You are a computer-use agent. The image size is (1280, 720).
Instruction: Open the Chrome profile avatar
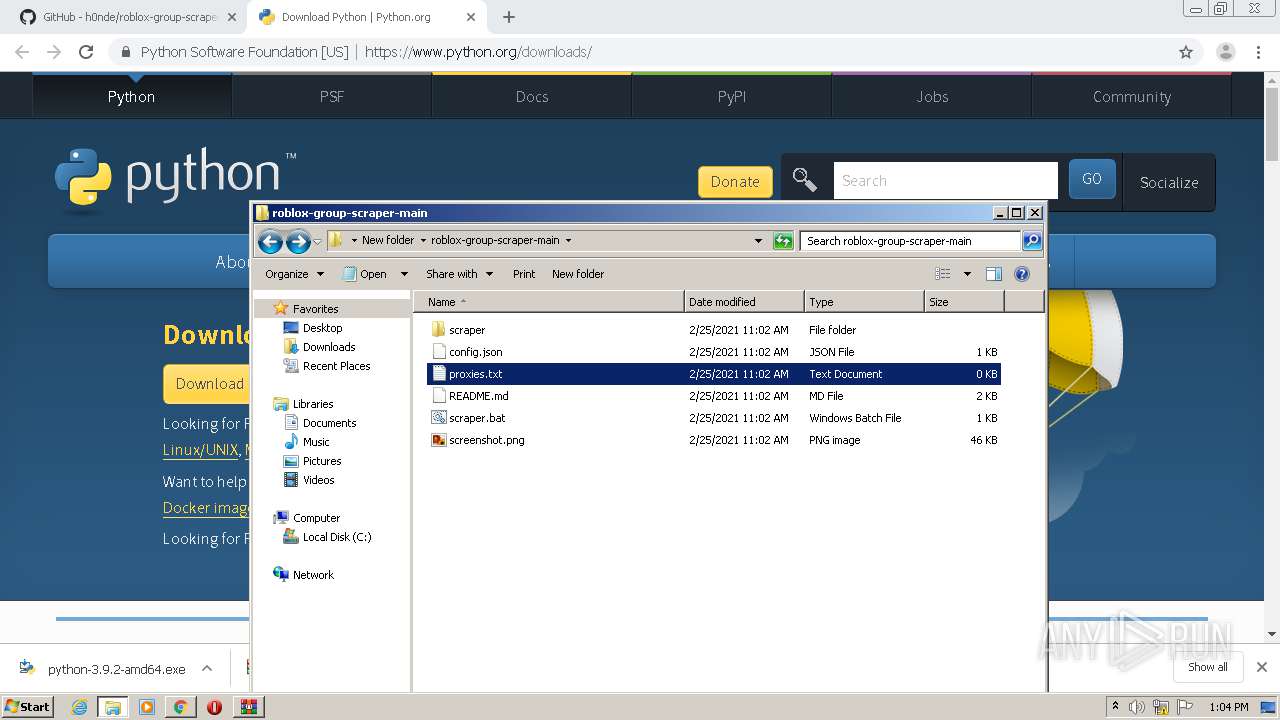click(x=1225, y=52)
